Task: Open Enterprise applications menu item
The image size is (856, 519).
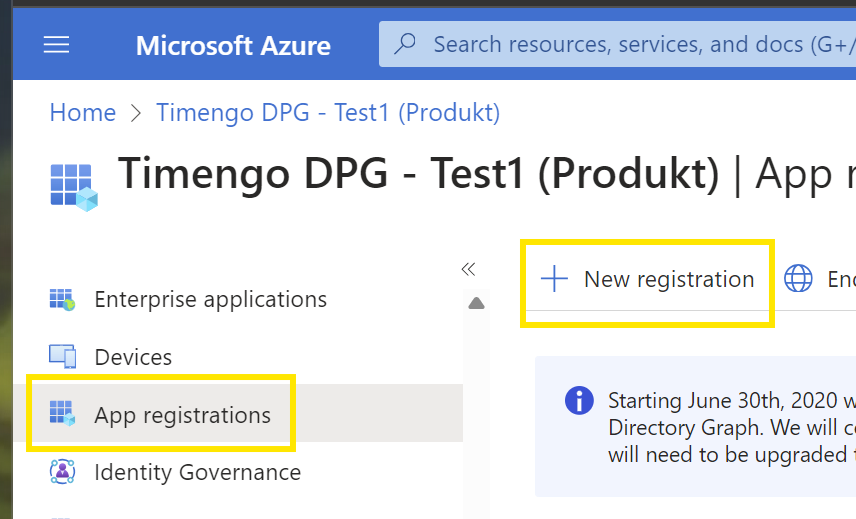Action: coord(210,299)
